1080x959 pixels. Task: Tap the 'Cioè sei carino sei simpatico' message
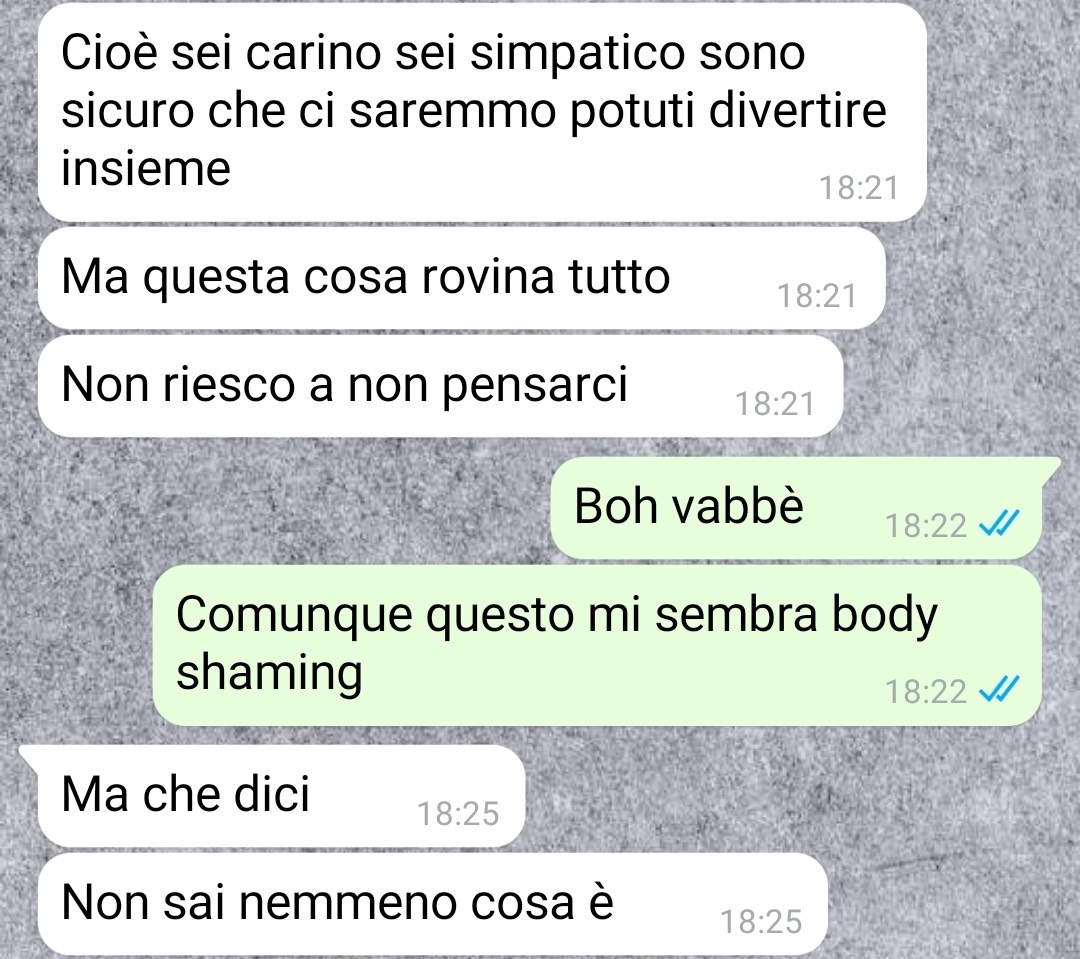click(482, 112)
